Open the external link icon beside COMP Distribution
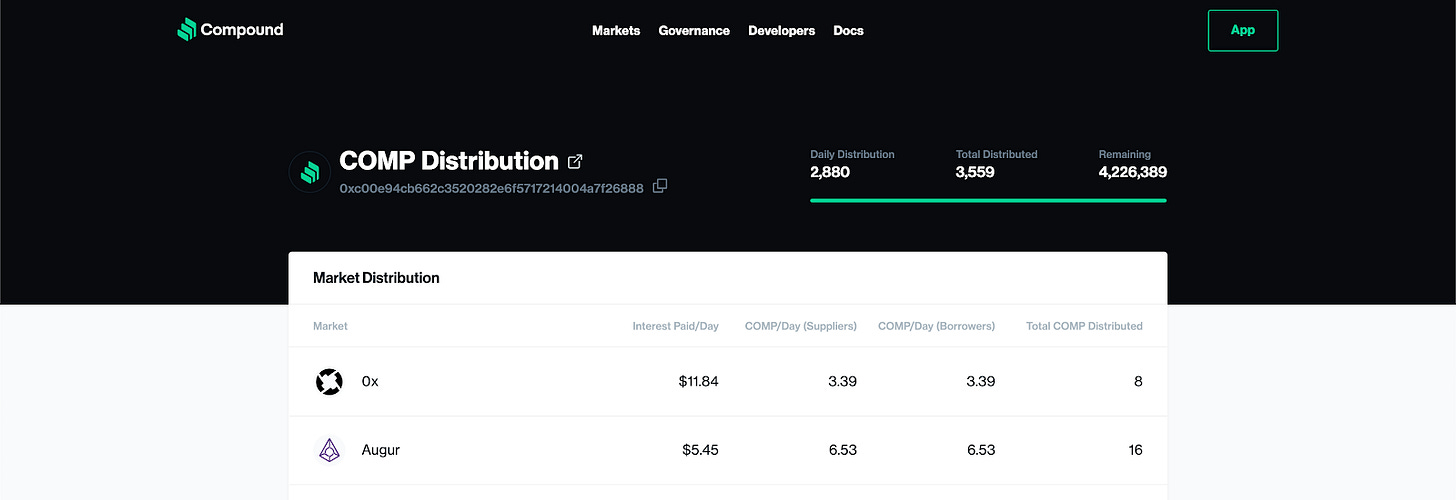The image size is (1456, 500). 575,161
